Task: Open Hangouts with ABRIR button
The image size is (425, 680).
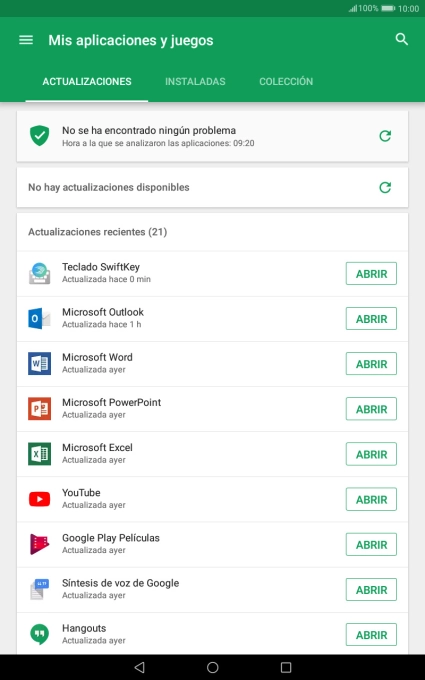Action: tap(371, 634)
